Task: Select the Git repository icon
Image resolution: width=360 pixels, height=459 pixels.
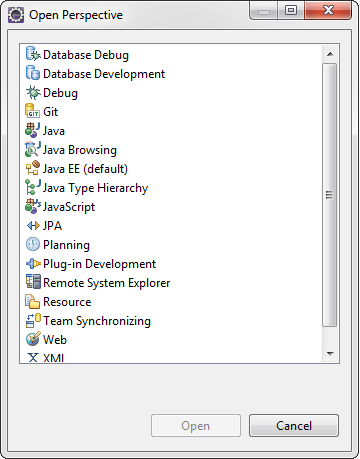Action: 33,112
